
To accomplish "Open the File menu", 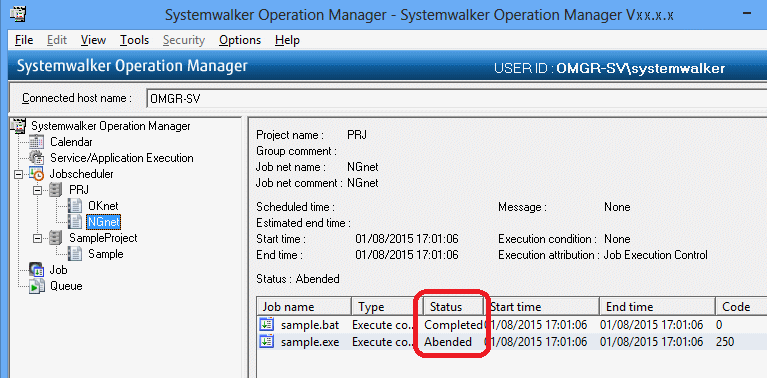I will pos(24,40).
